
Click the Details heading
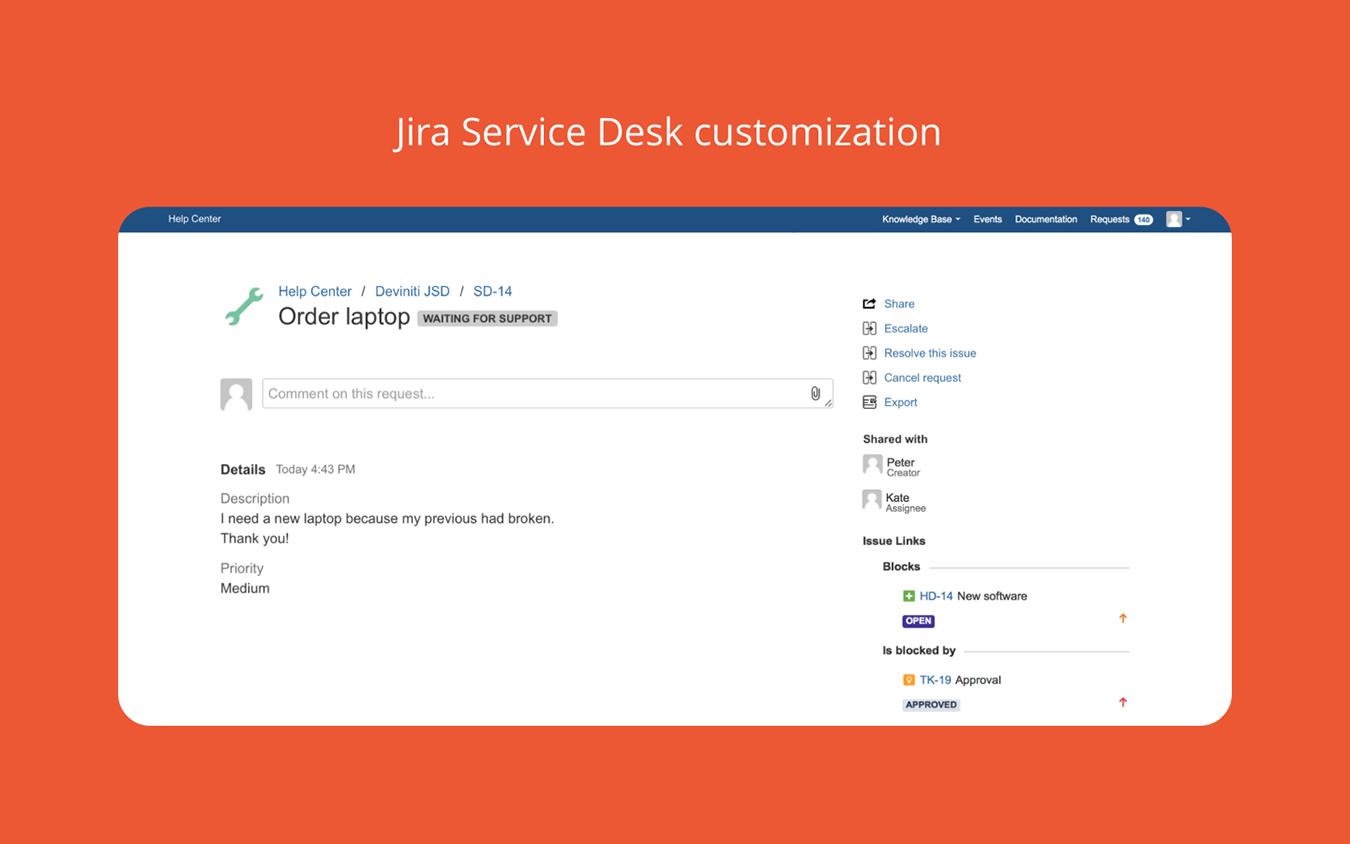[x=243, y=469]
